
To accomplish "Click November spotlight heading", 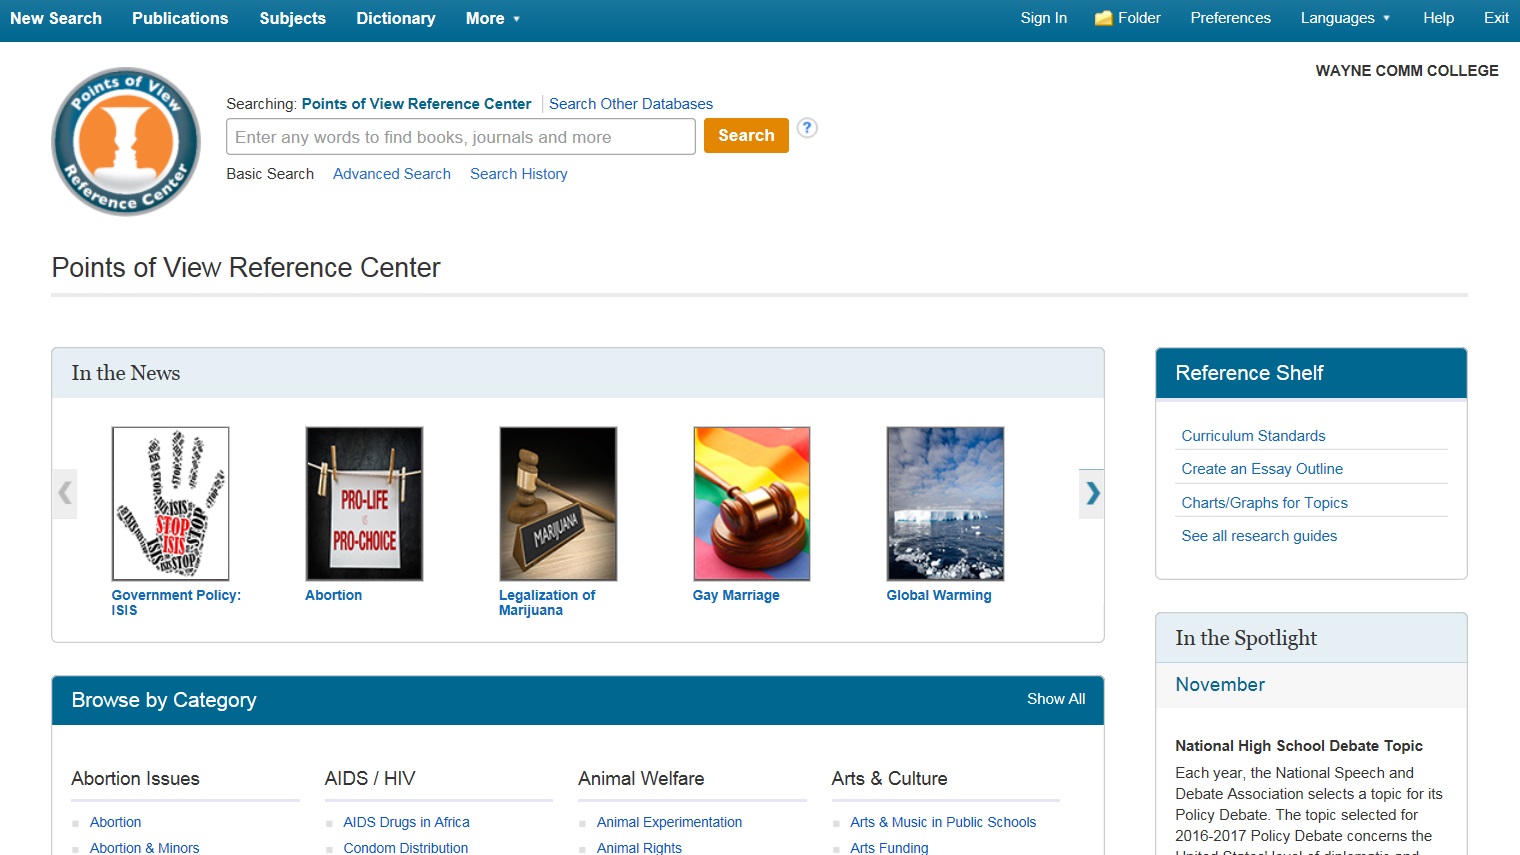I will click(x=1220, y=685).
